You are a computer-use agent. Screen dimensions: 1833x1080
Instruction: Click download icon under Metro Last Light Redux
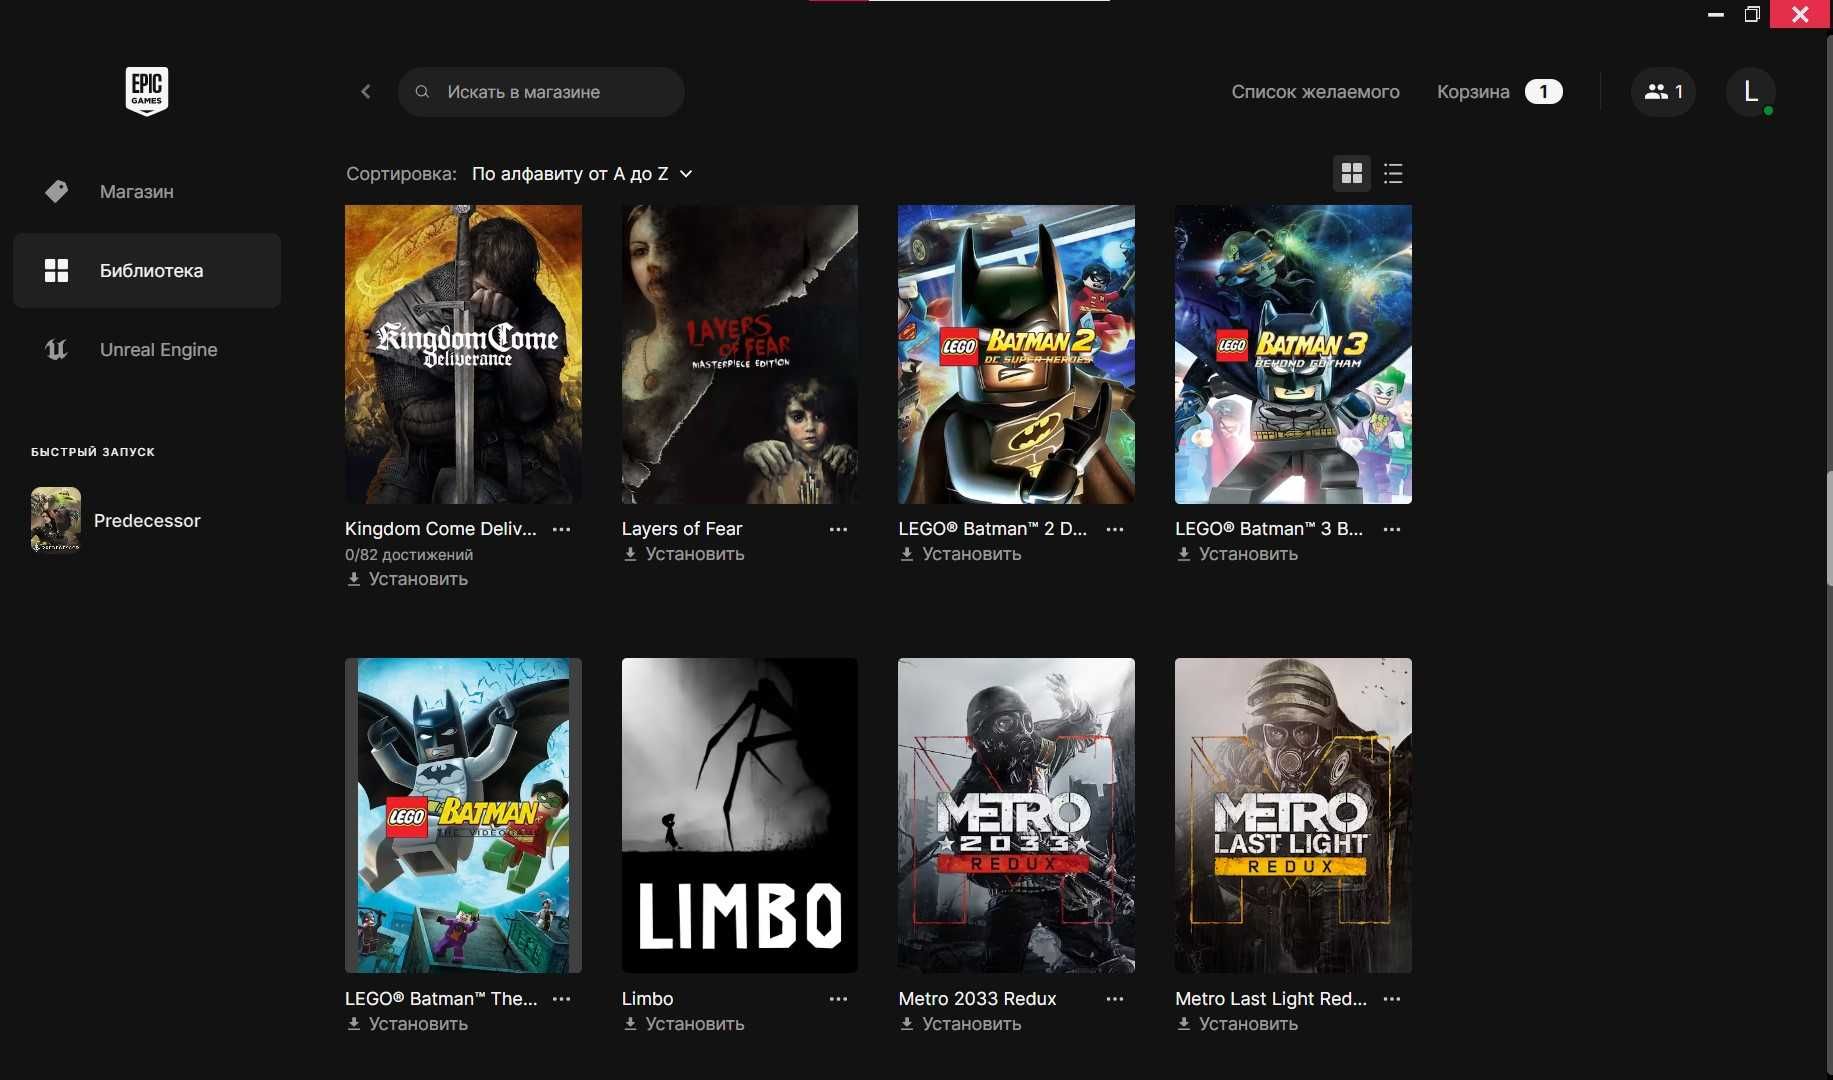pyautogui.click(x=1183, y=1024)
